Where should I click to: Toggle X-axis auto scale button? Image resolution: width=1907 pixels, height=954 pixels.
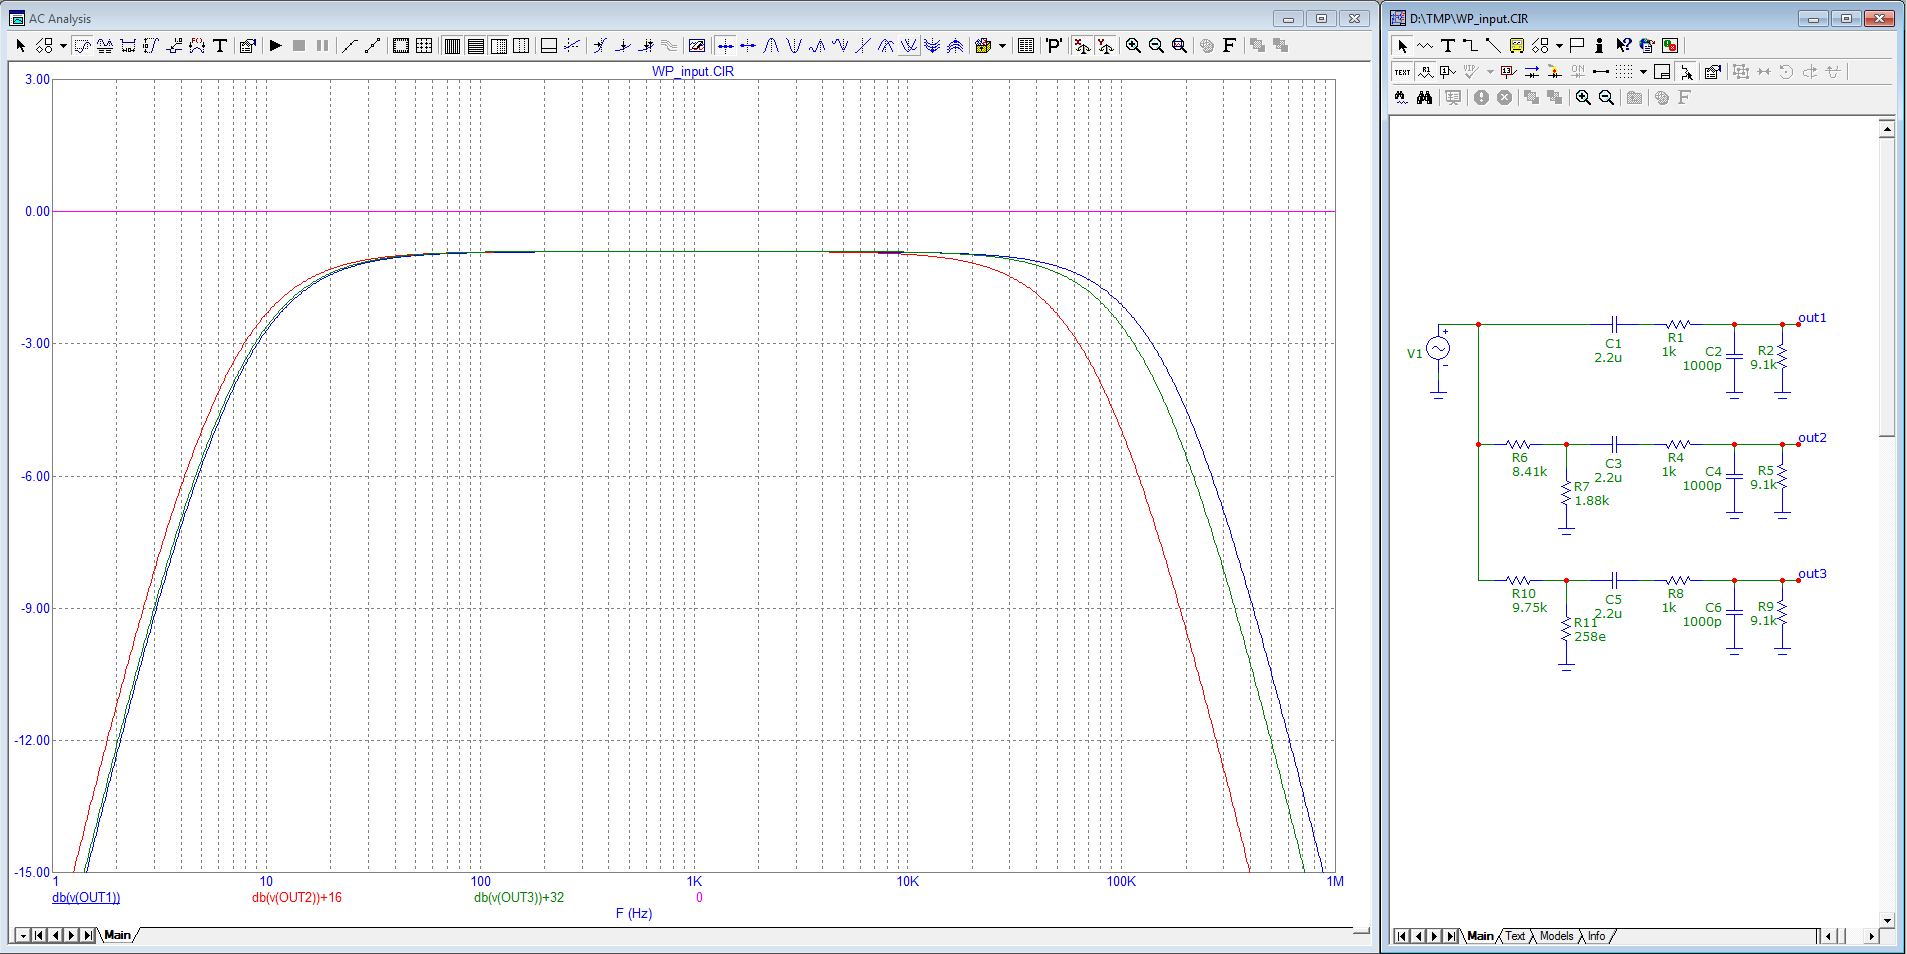1082,45
